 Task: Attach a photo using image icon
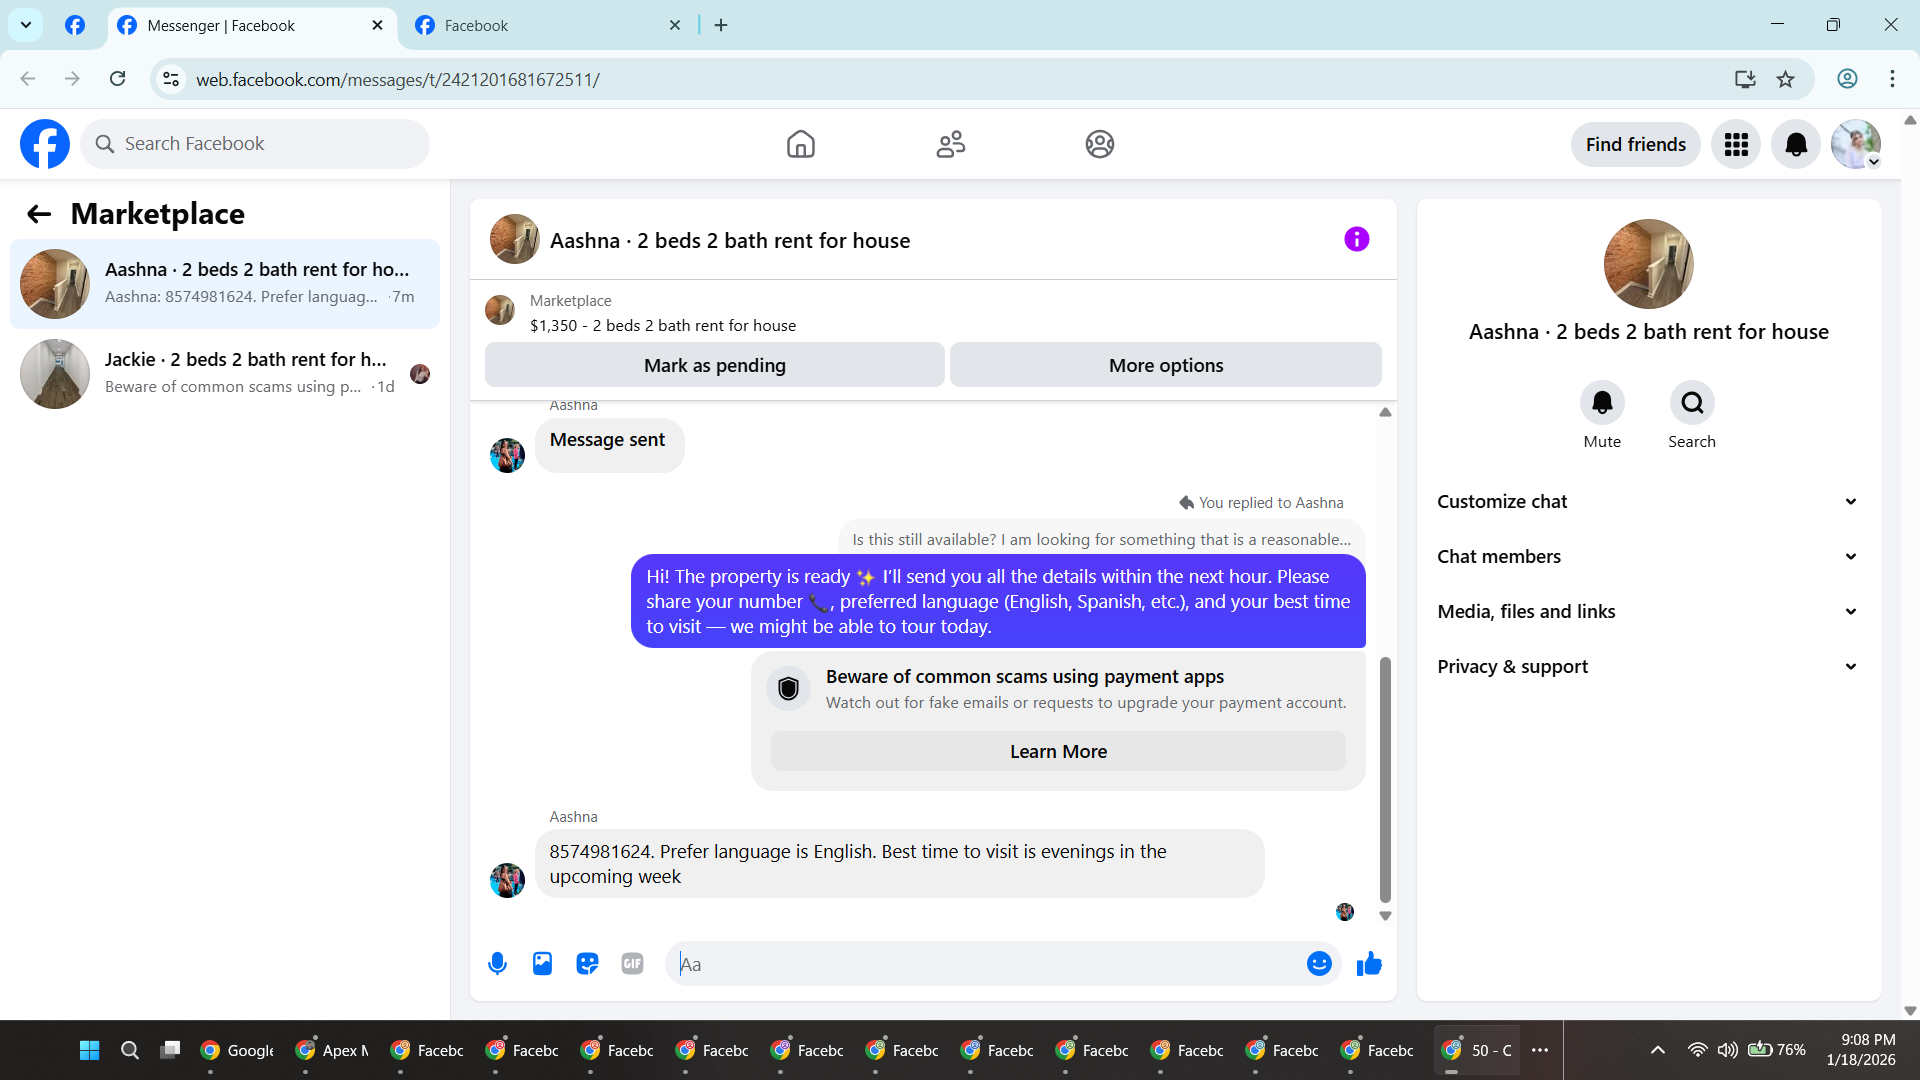point(542,964)
